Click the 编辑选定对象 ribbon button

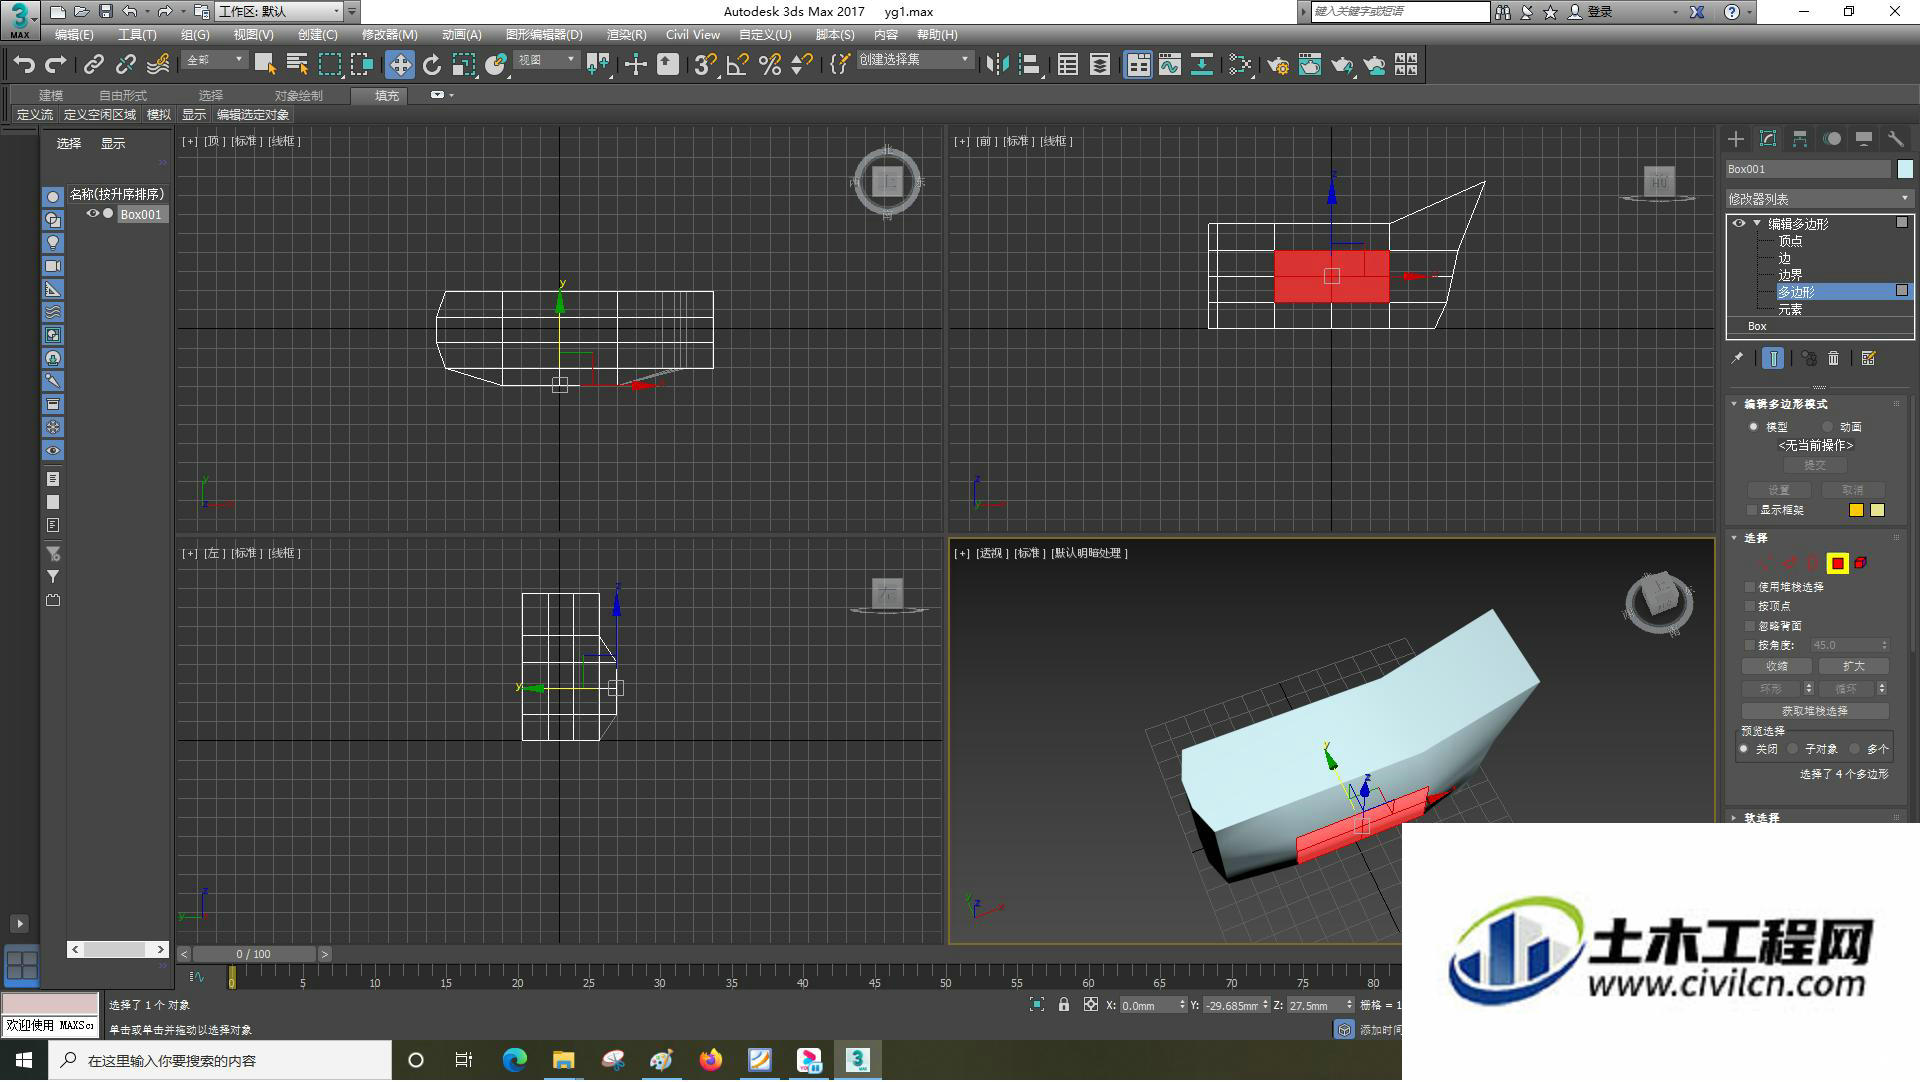click(253, 115)
